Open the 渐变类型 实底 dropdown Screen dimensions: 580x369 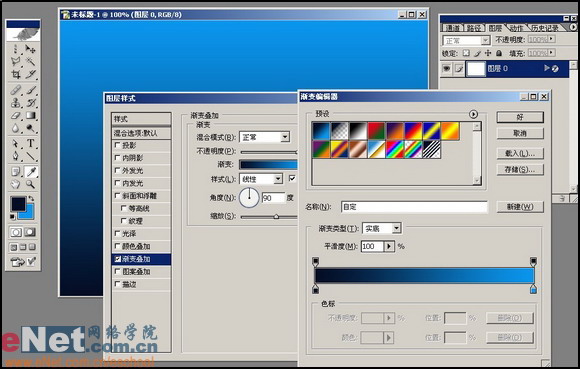[x=396, y=228]
